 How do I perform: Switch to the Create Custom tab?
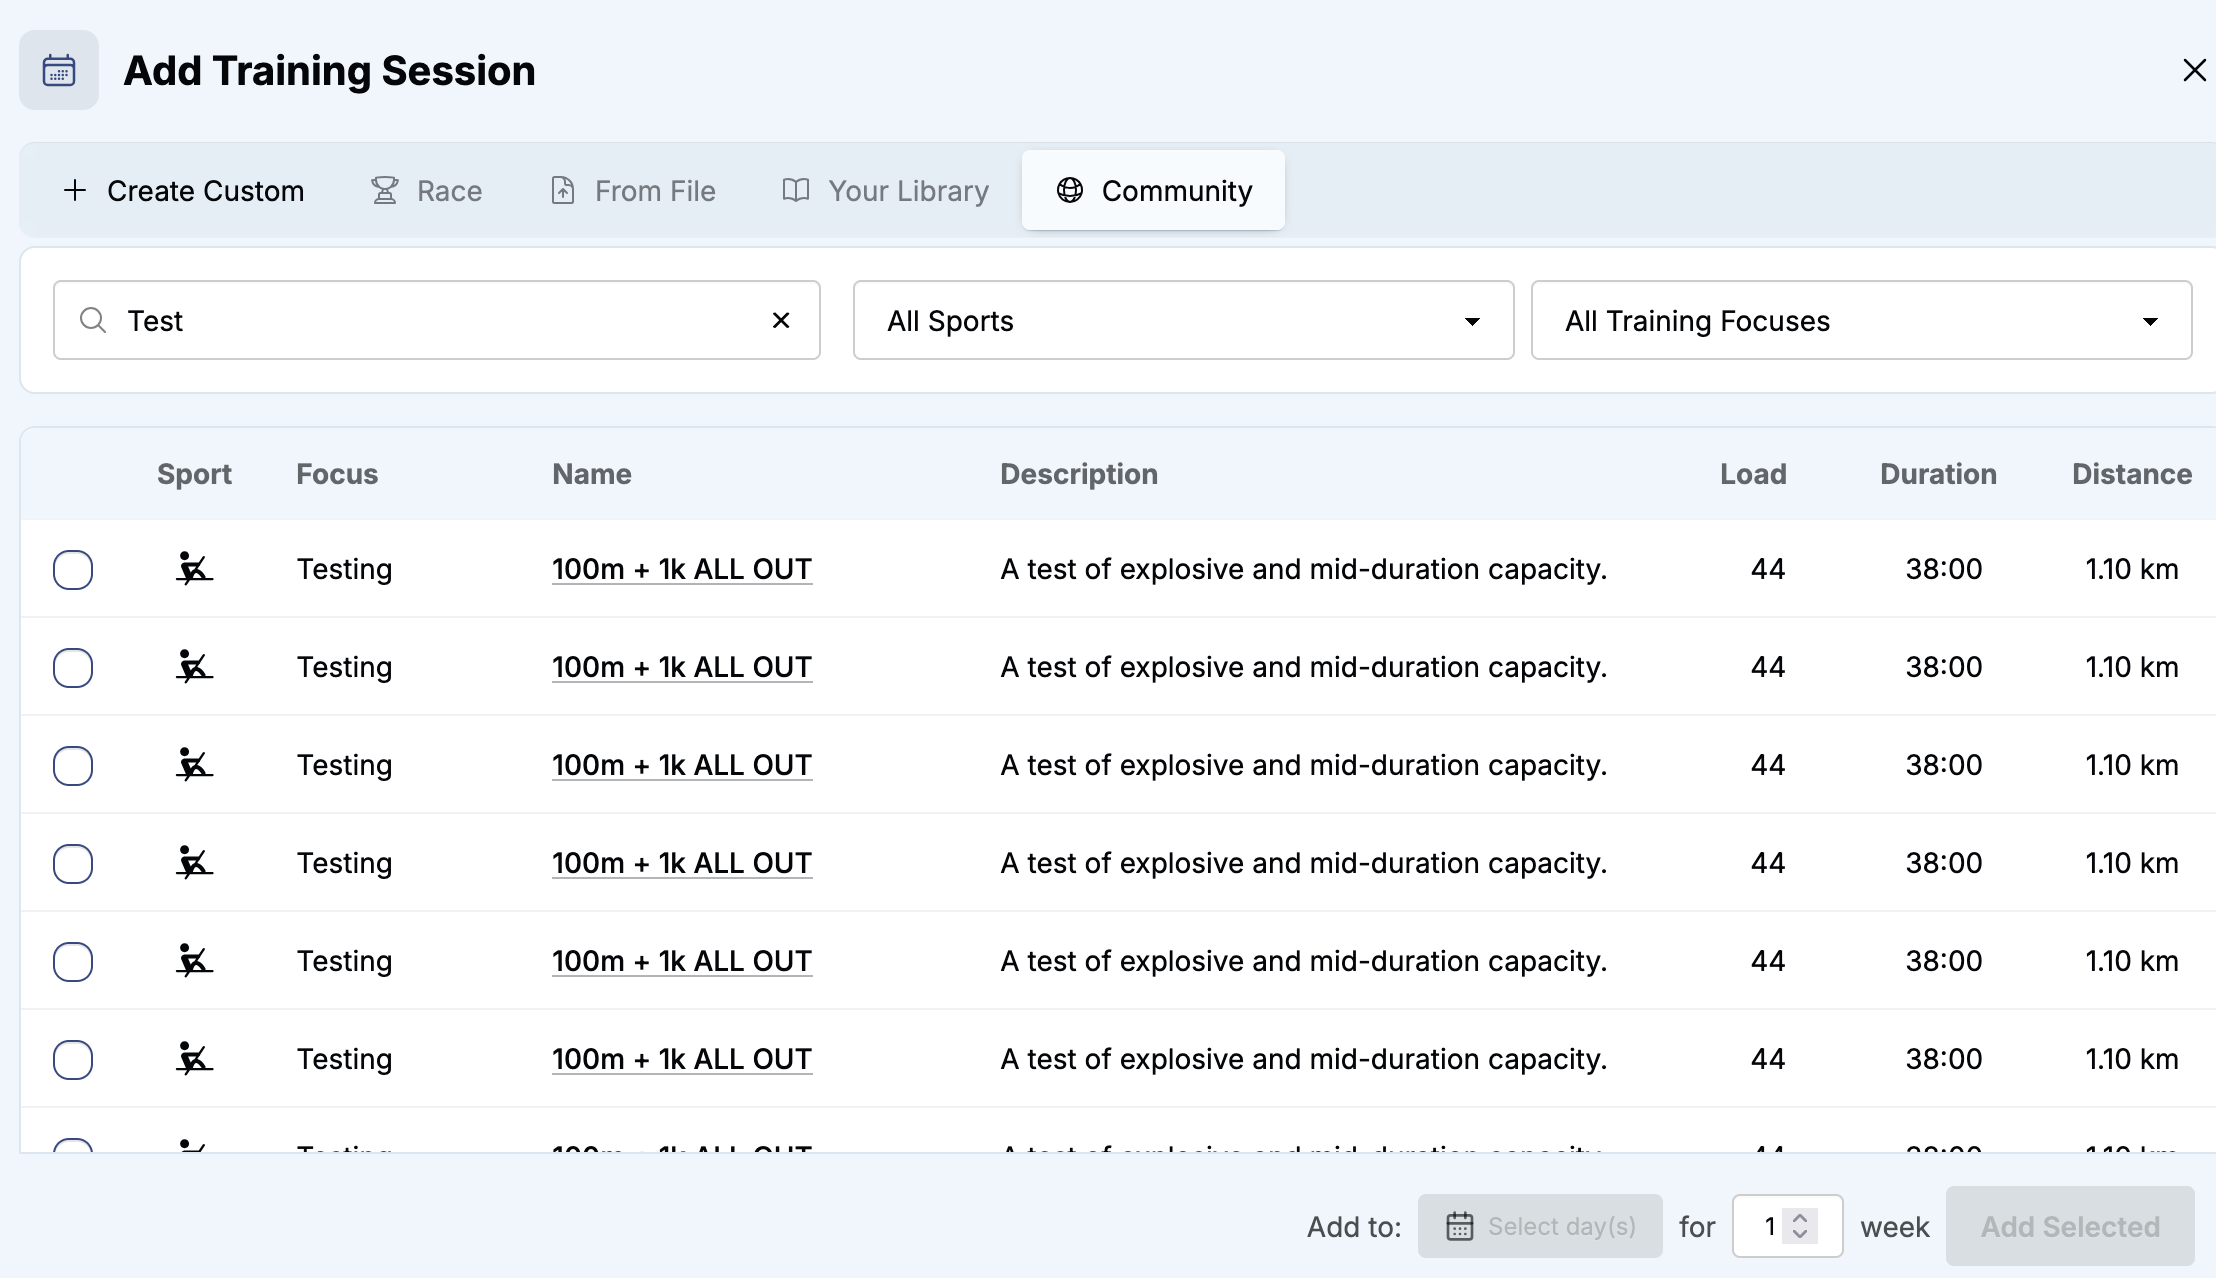click(x=183, y=190)
